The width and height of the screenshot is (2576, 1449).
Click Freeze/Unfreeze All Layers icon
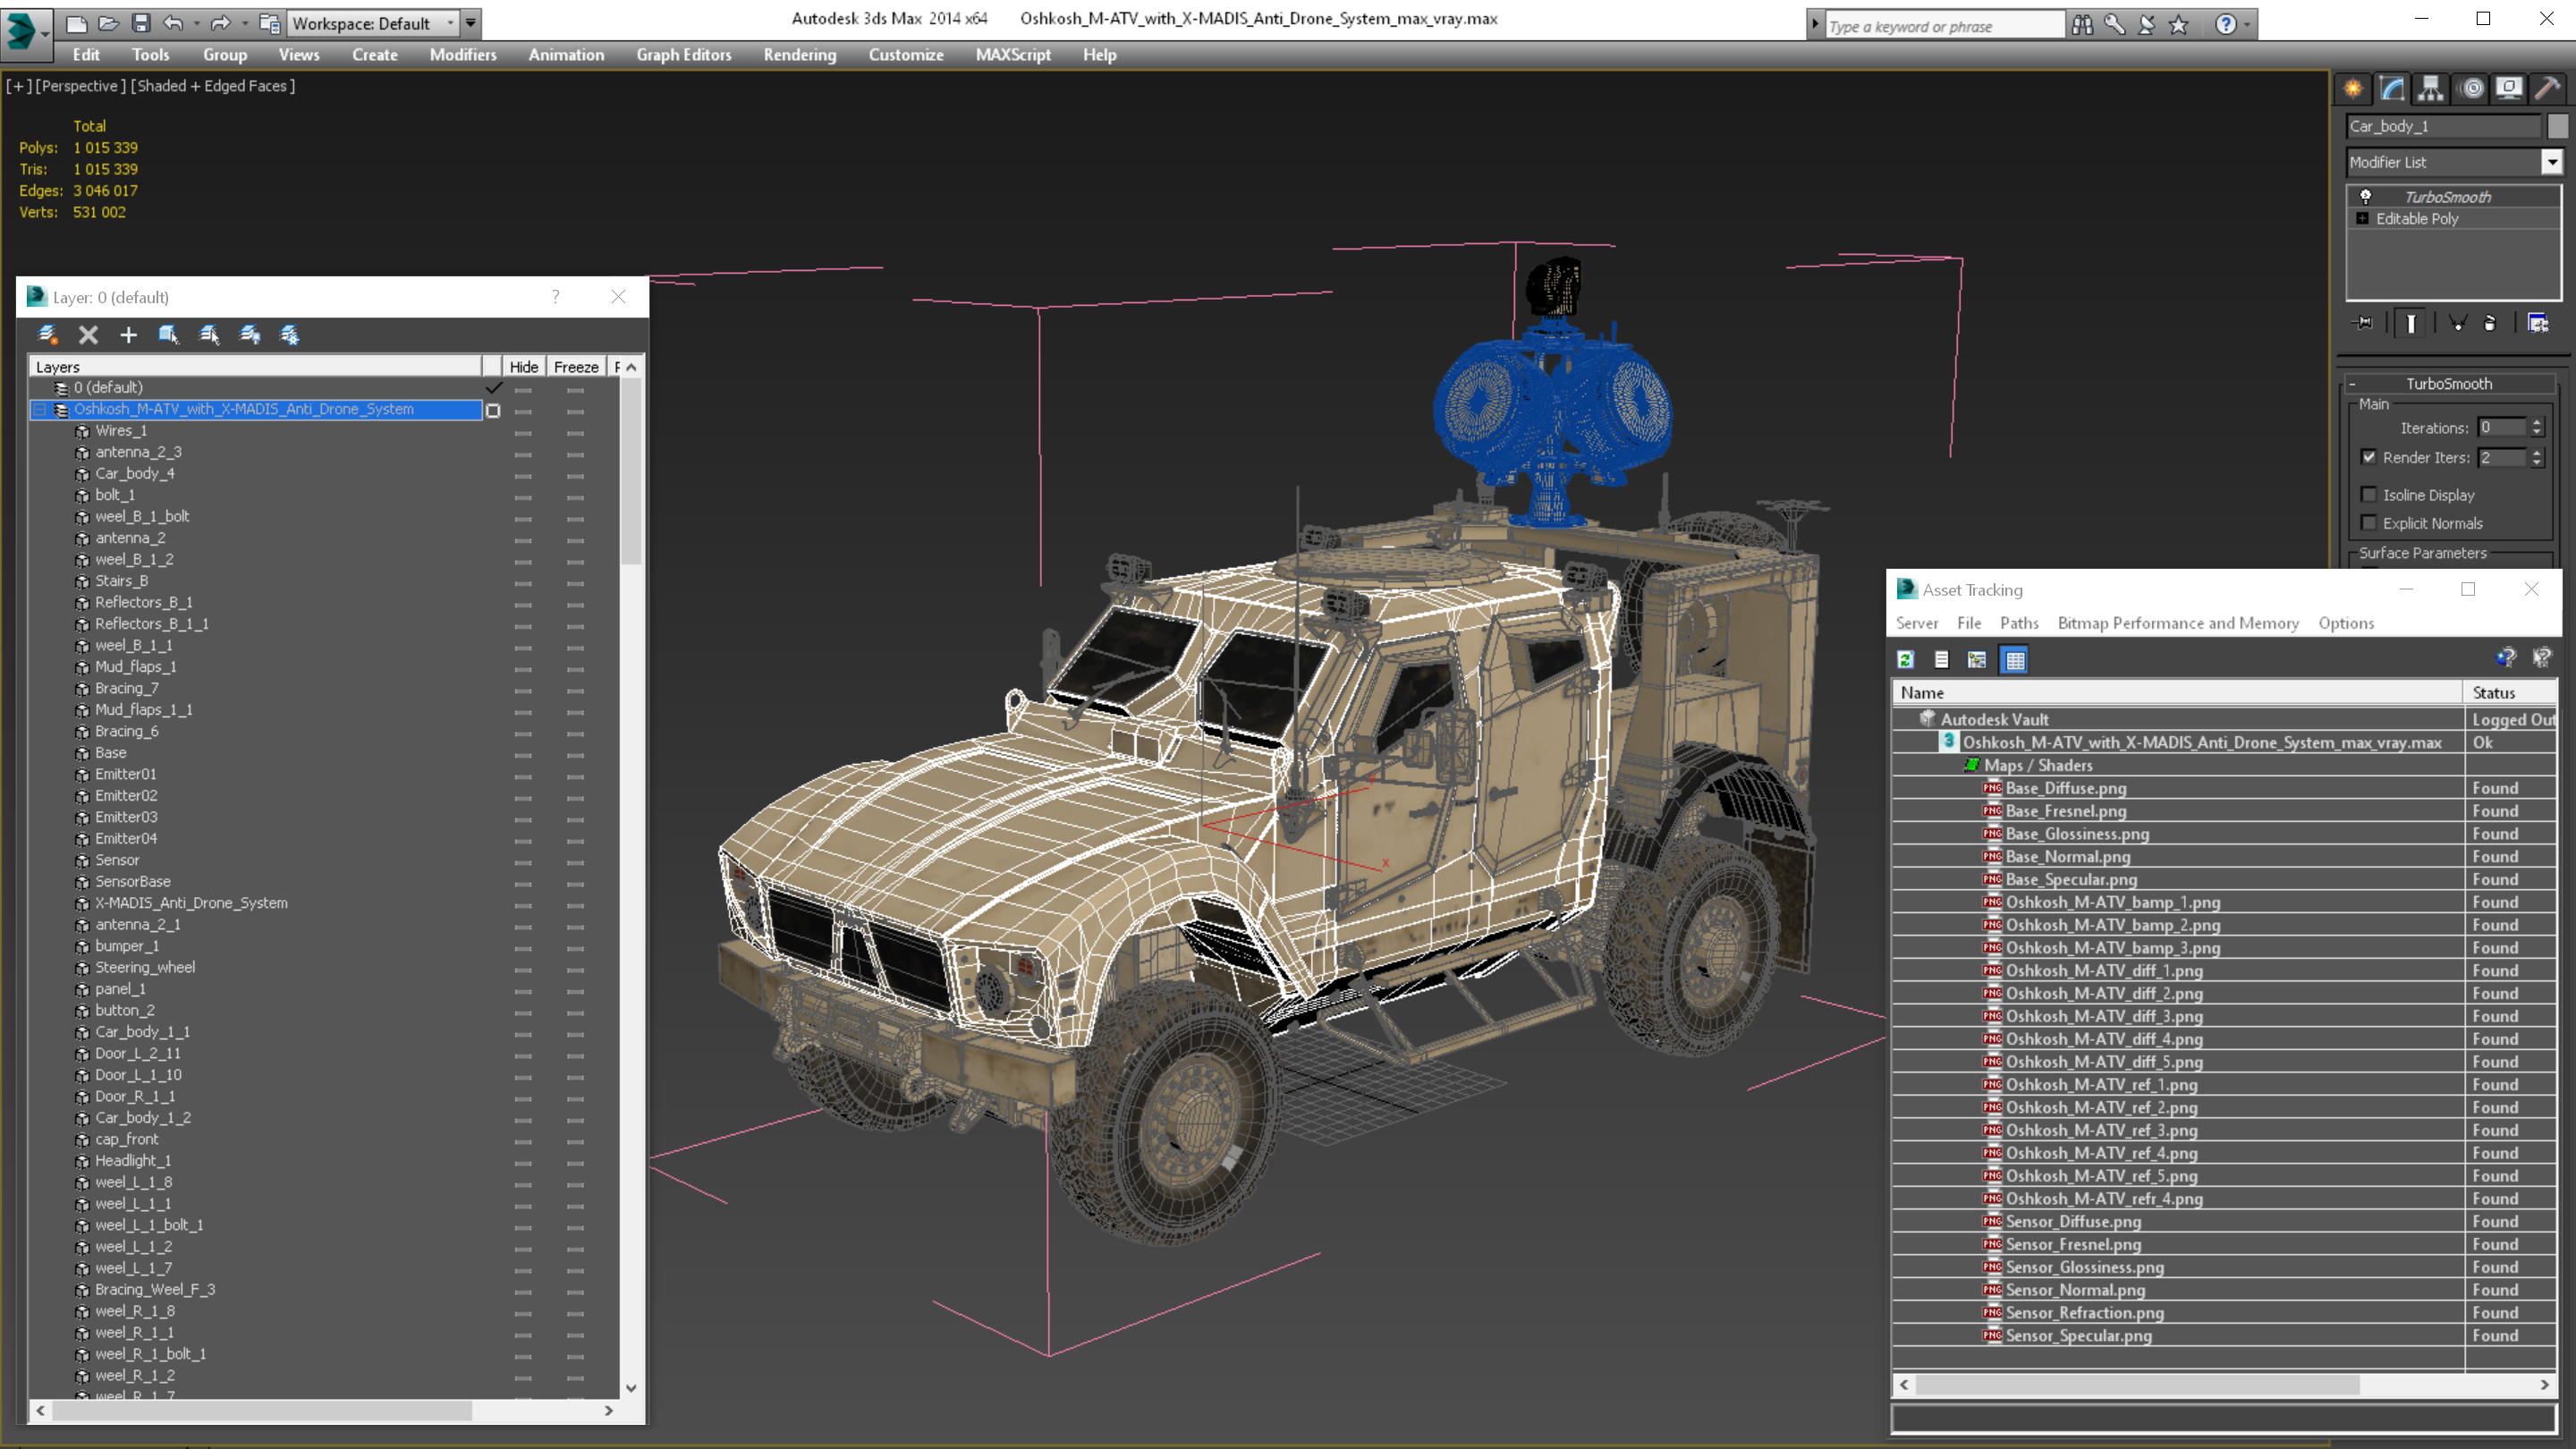290,335
